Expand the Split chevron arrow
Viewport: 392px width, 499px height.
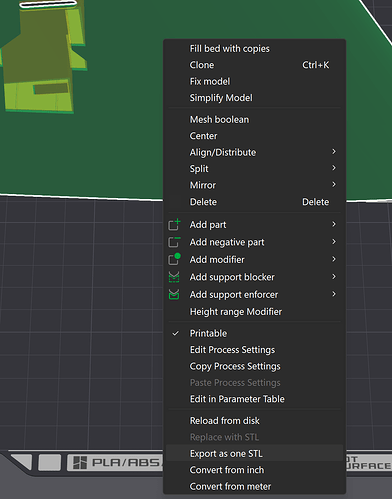tap(334, 168)
